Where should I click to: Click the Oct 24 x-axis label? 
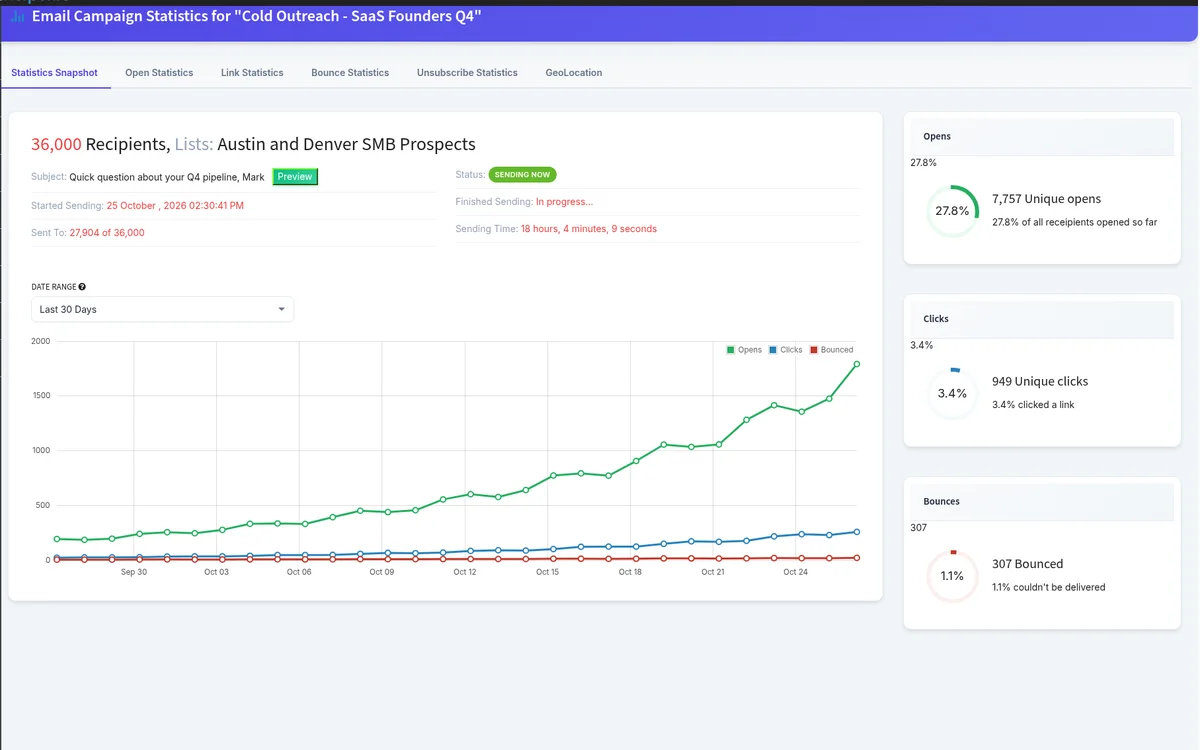[x=796, y=572]
